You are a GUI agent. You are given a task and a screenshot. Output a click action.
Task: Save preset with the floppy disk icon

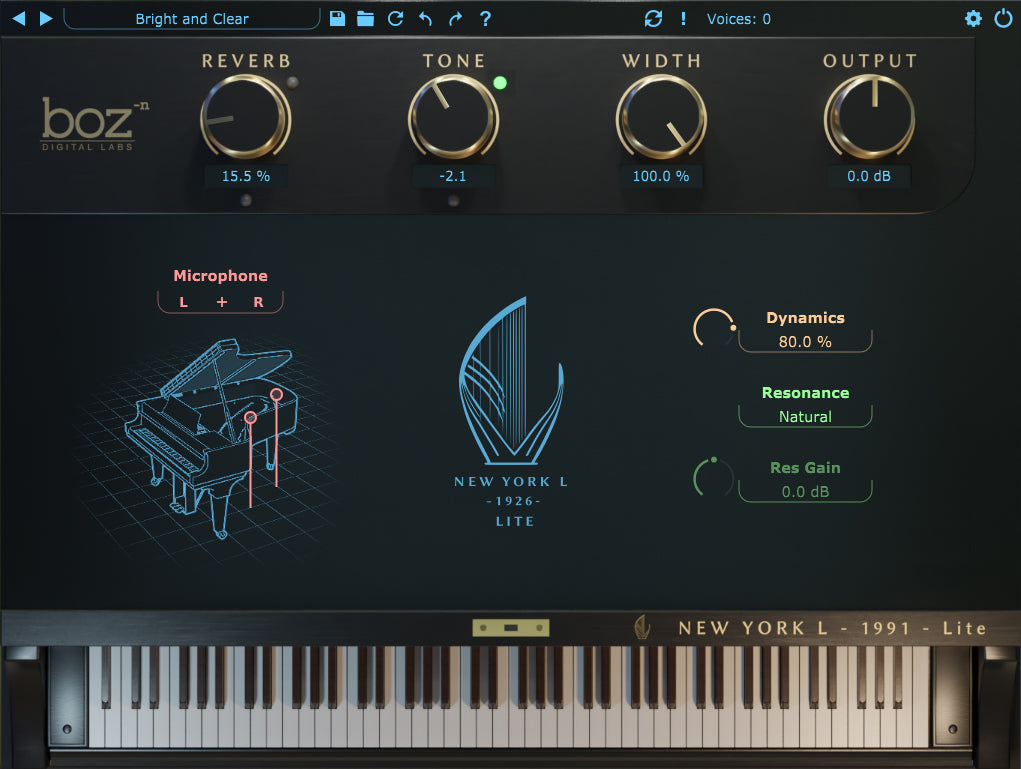coord(337,18)
